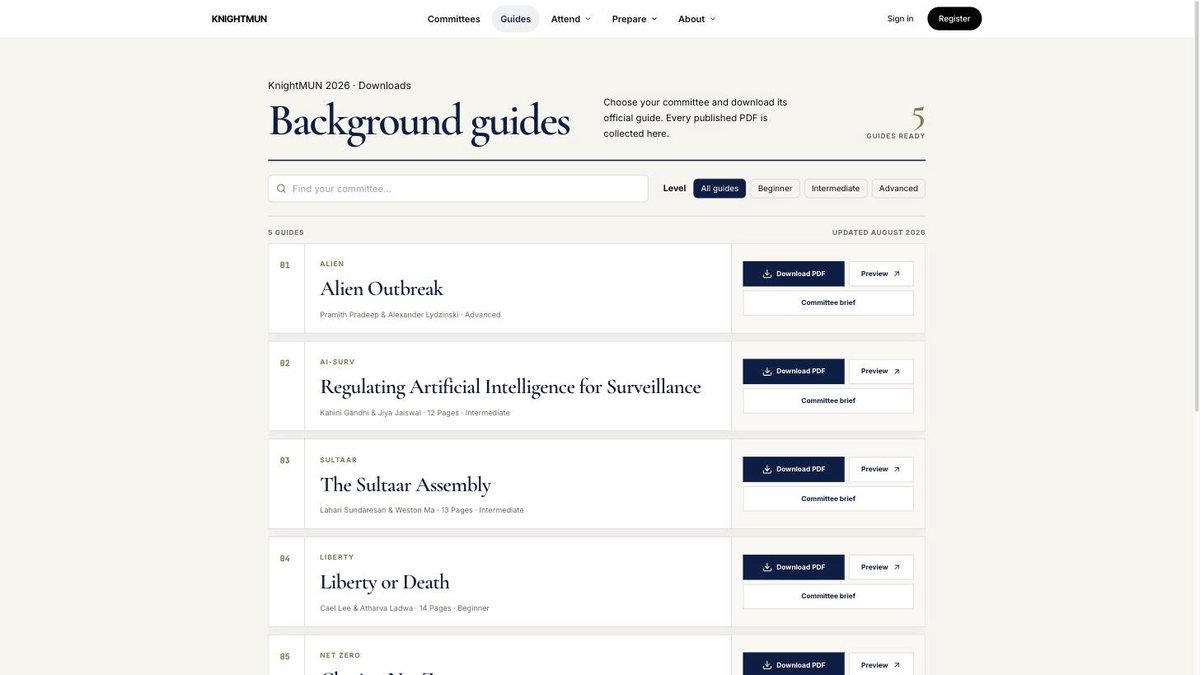This screenshot has width=1200, height=675.
Task: Preview the Regulating Artificial Intelligence guide
Action: (x=881, y=371)
